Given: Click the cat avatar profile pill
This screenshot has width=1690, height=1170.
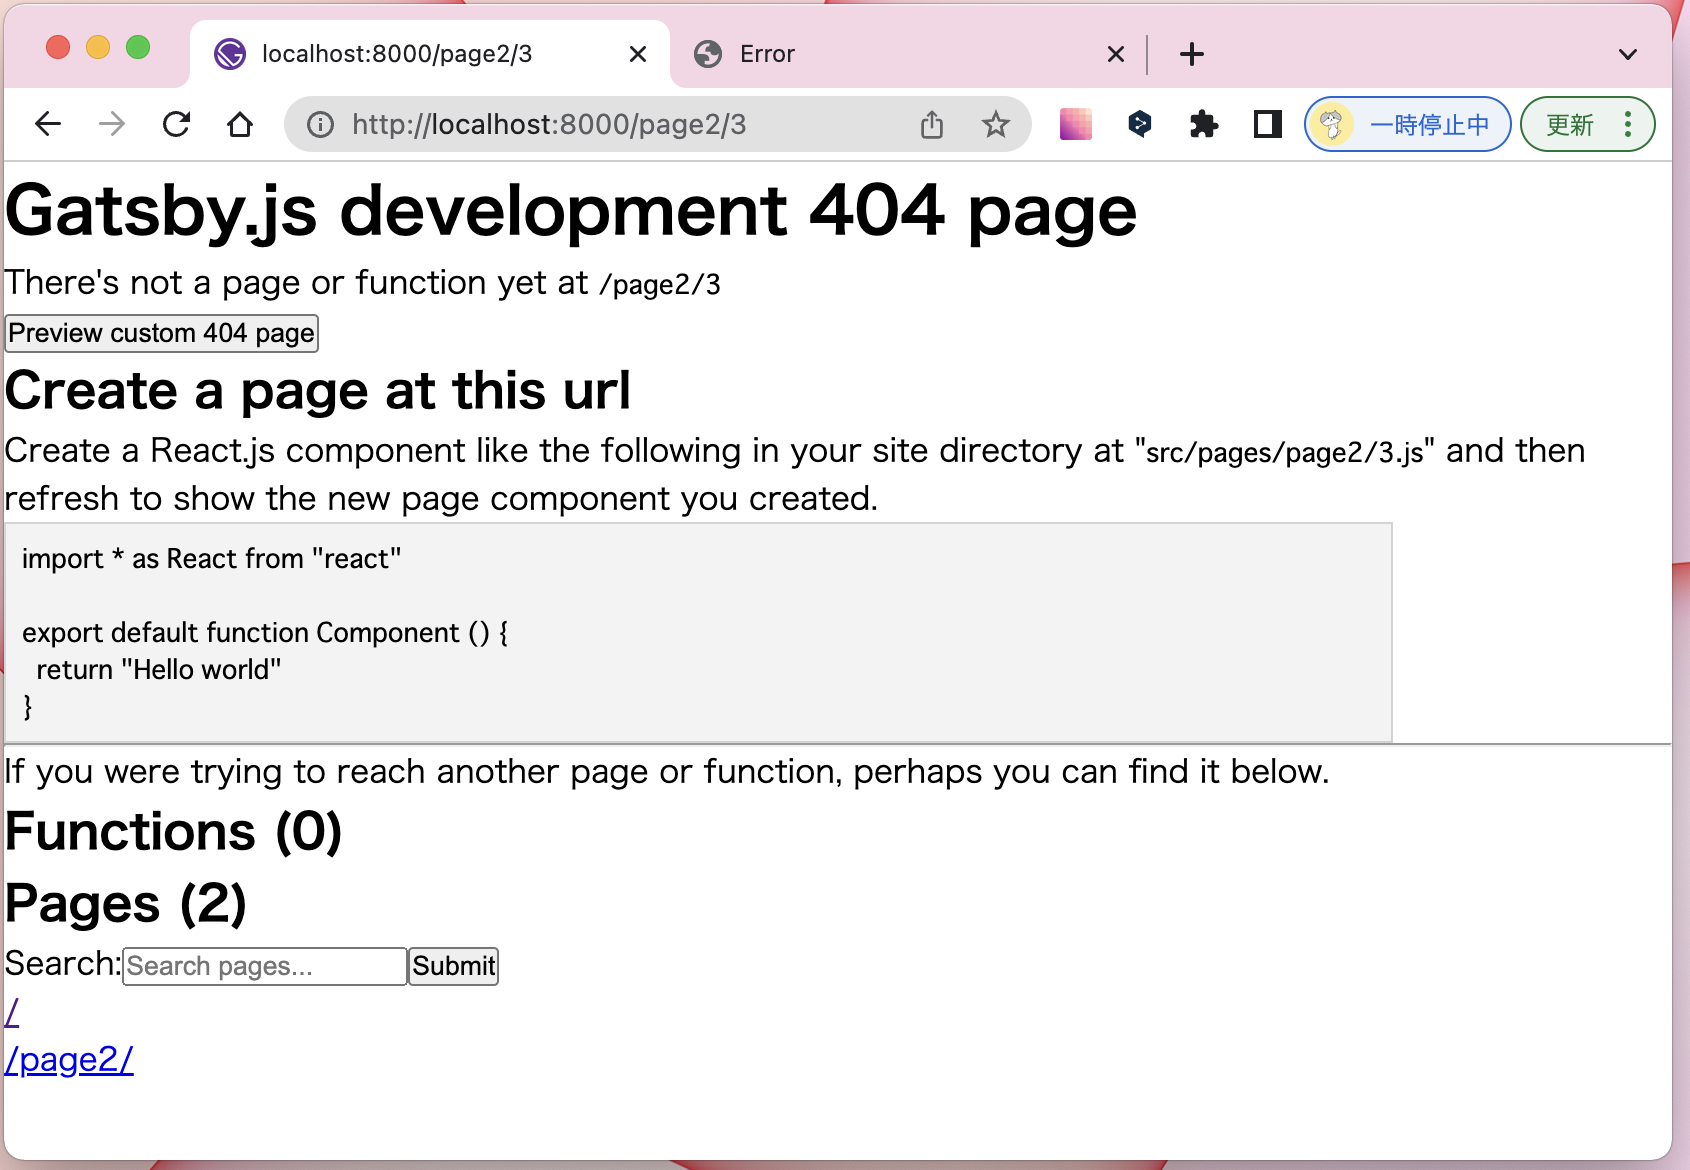Looking at the screenshot, I should pos(1332,124).
